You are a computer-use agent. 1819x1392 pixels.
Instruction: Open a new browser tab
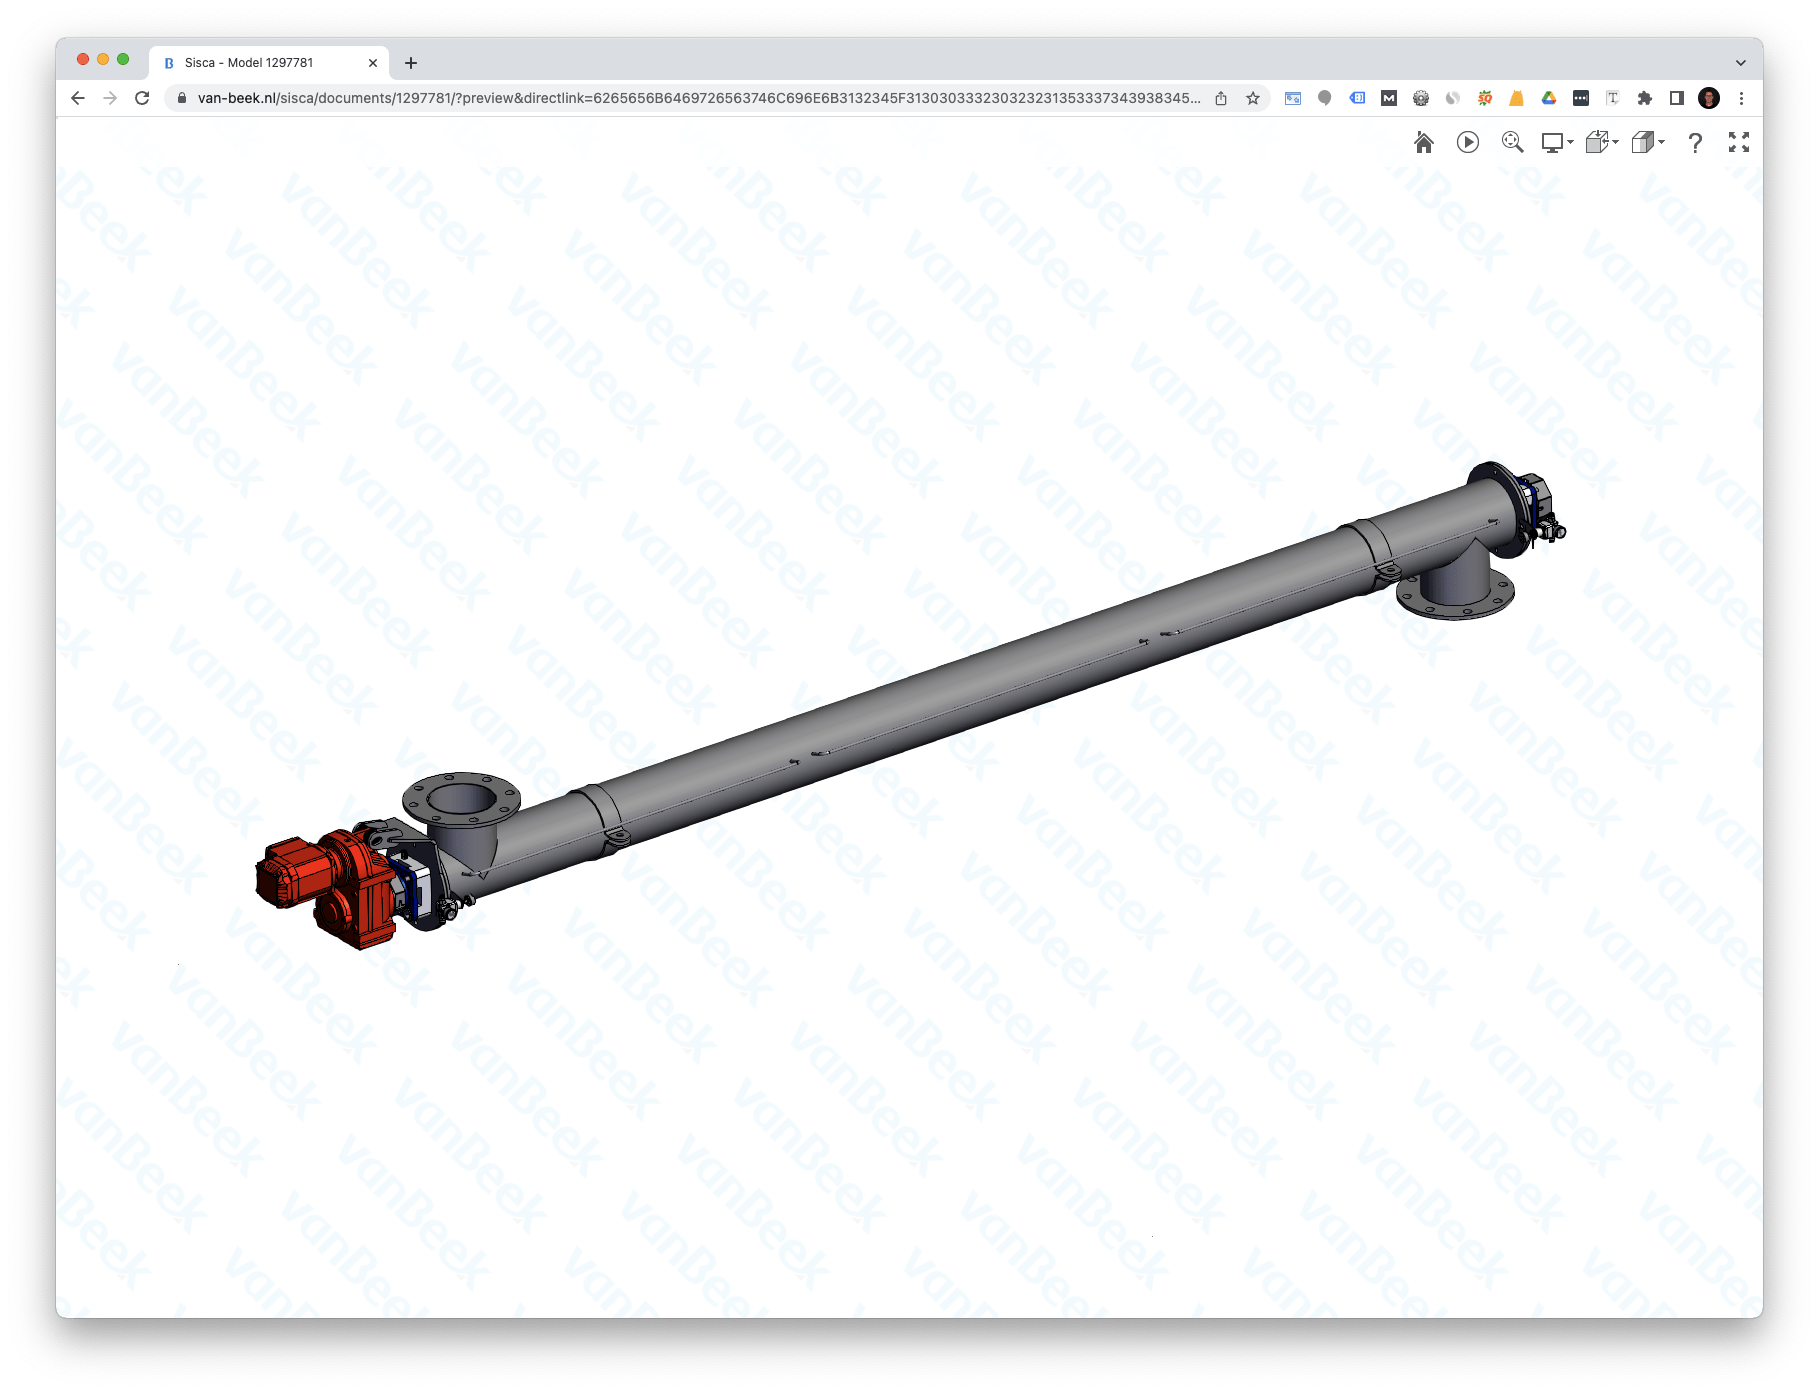coord(411,63)
